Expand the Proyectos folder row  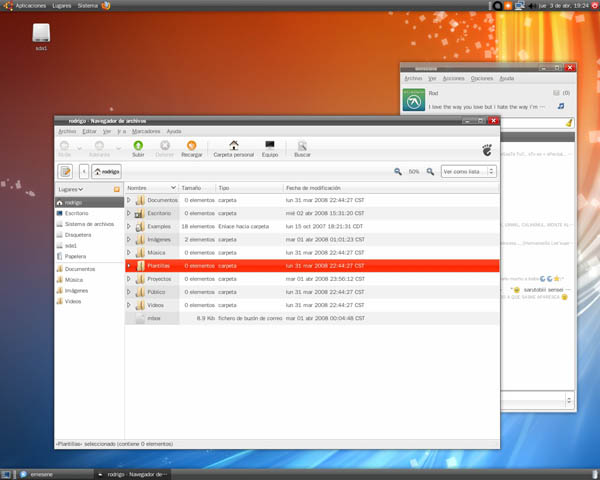tap(129, 279)
